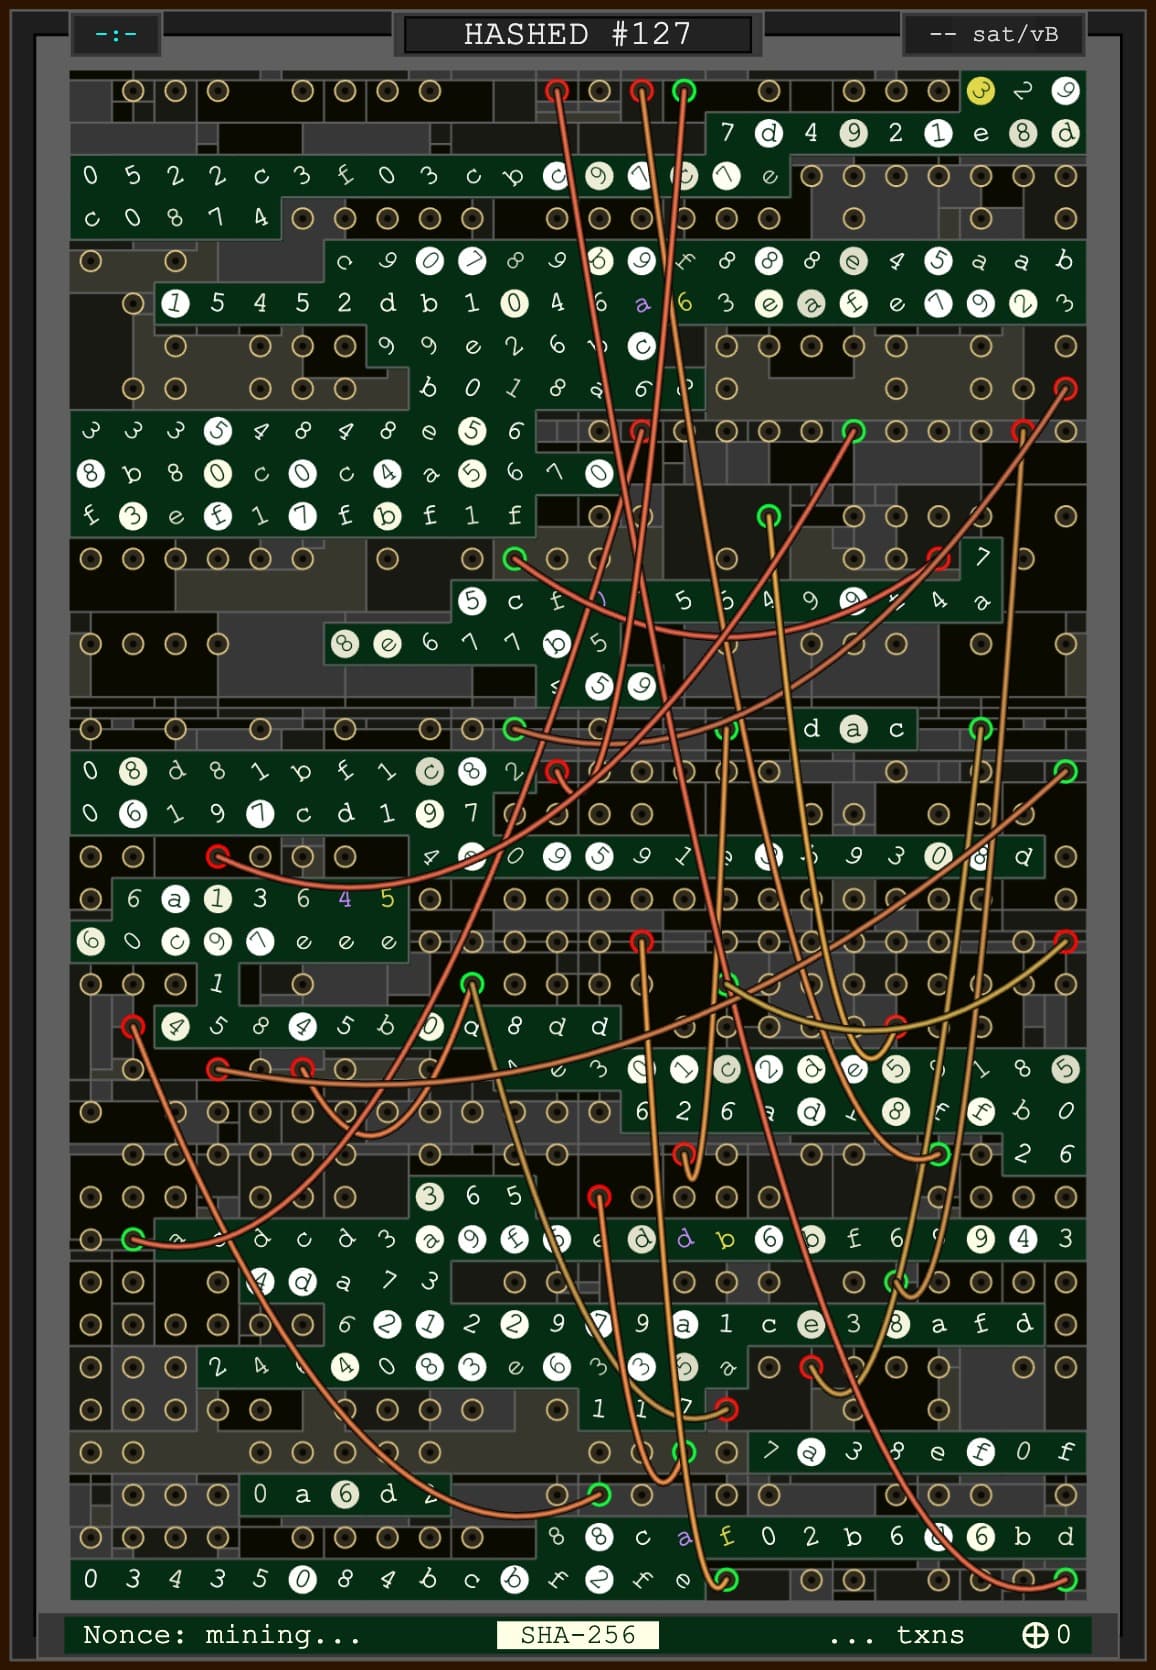This screenshot has height=1670, width=1156.
Task: Click the red jack right of the 117 digits
Action: (x=727, y=1409)
